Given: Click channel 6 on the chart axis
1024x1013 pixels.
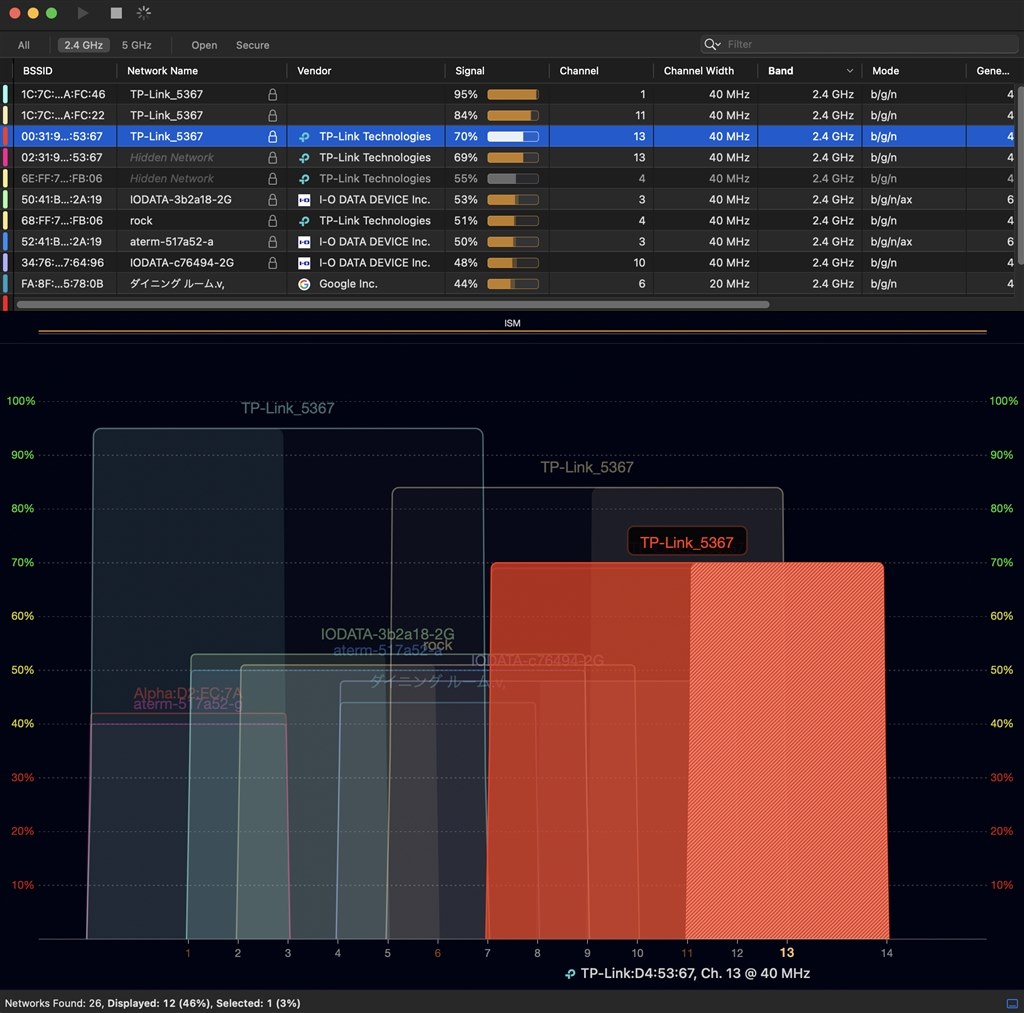Looking at the screenshot, I should pyautogui.click(x=438, y=953).
